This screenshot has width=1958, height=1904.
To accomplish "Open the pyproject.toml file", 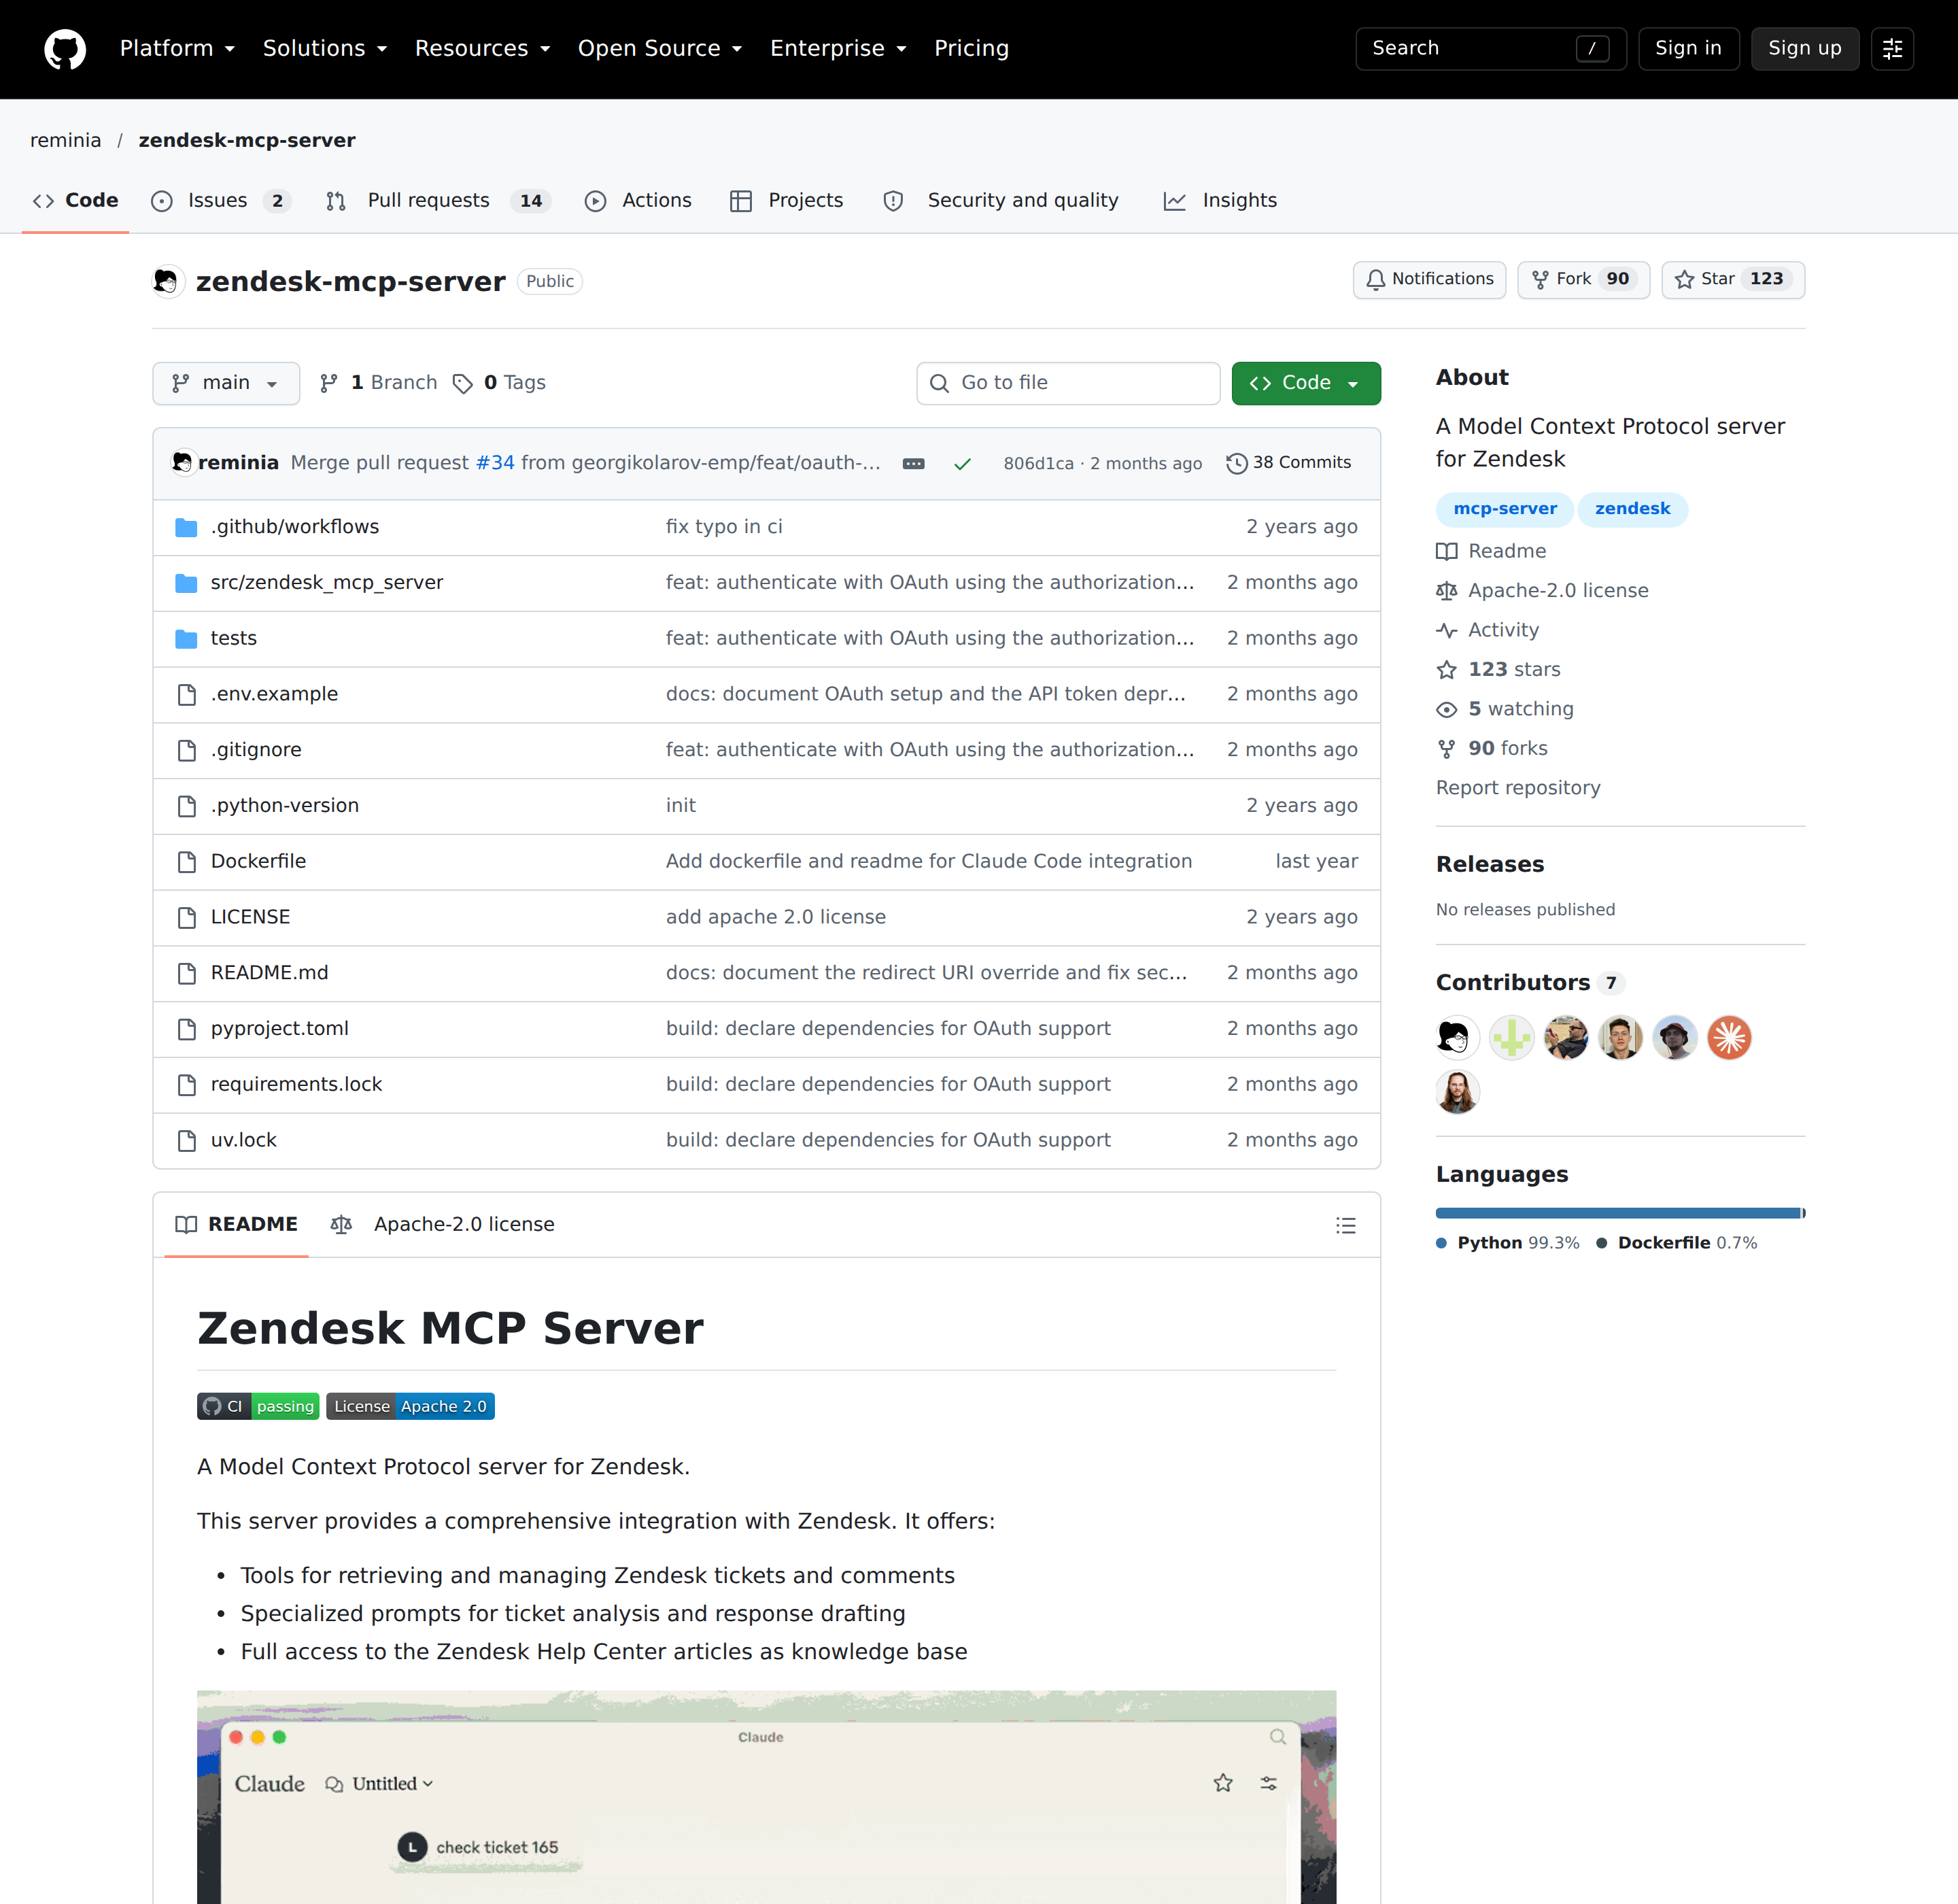I will (x=280, y=1029).
